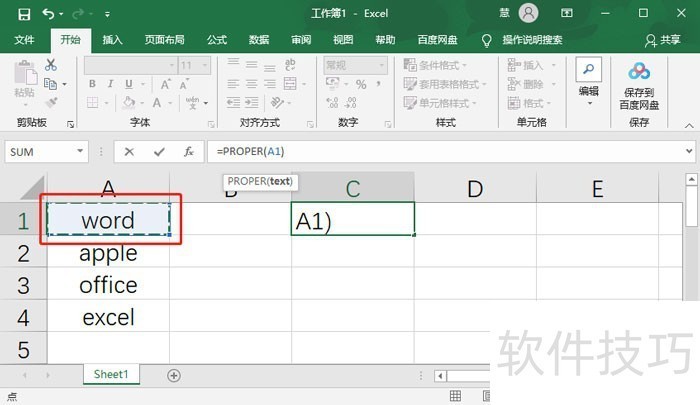Open the font size dropdown

pos(205,66)
